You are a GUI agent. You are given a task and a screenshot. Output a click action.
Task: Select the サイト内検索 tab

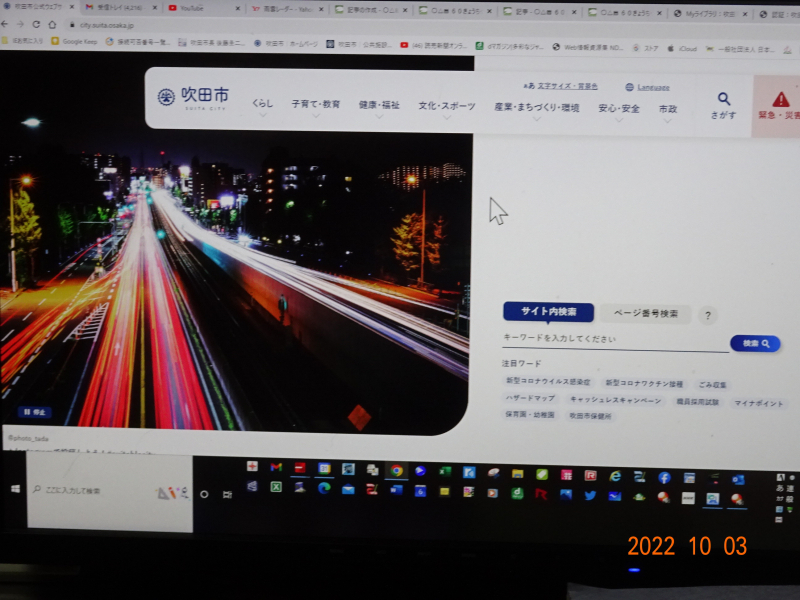click(548, 312)
